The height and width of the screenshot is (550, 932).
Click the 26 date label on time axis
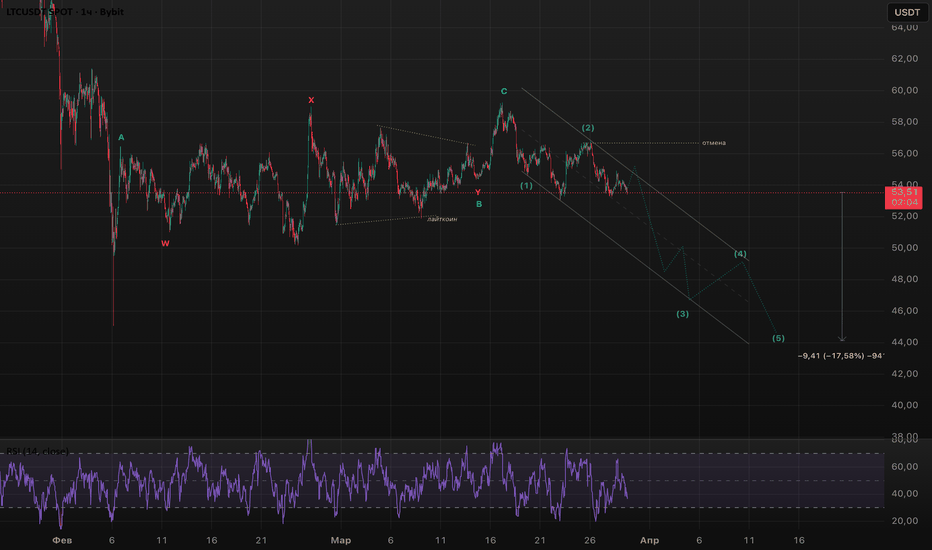click(590, 540)
